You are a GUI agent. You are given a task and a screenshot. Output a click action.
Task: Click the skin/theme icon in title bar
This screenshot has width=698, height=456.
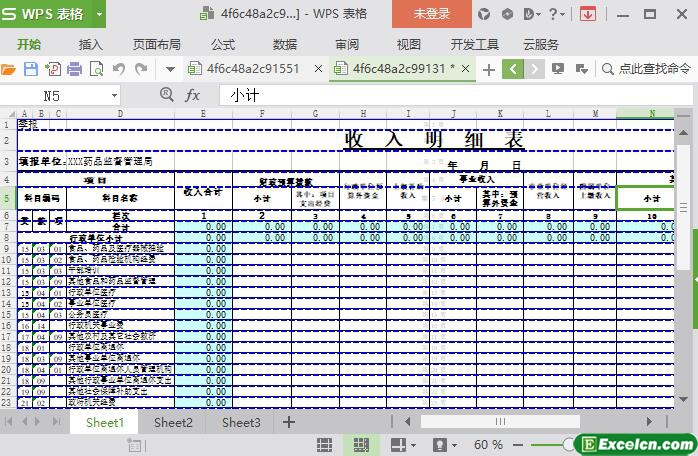coord(484,14)
